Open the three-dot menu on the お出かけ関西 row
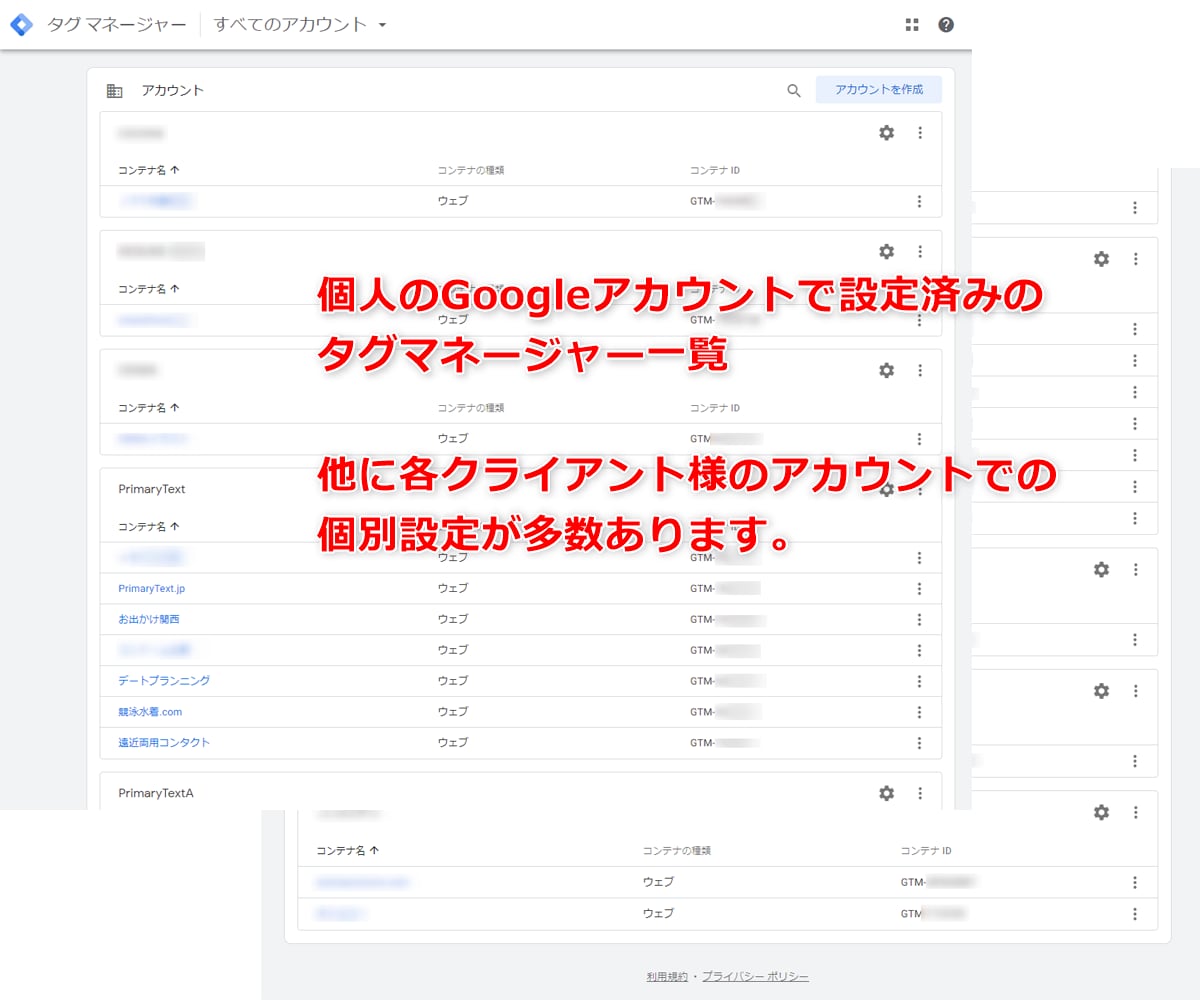The width and height of the screenshot is (1200, 1000). pyautogui.click(x=919, y=620)
